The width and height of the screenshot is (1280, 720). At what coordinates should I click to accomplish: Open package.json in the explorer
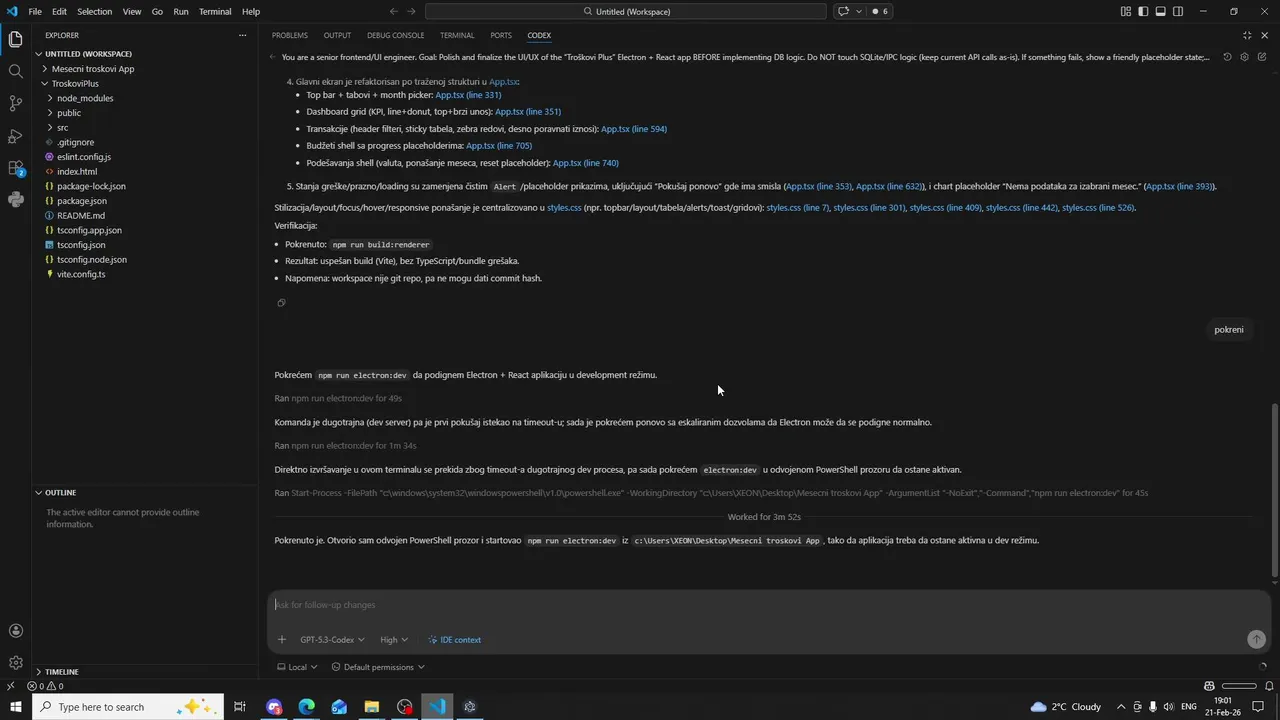point(145,201)
